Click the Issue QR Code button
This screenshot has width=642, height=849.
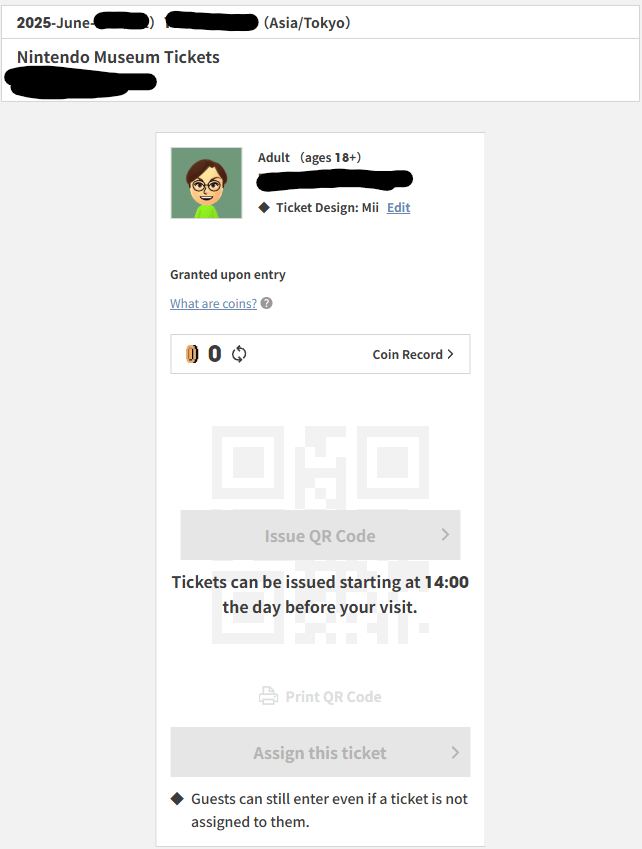[x=320, y=535]
